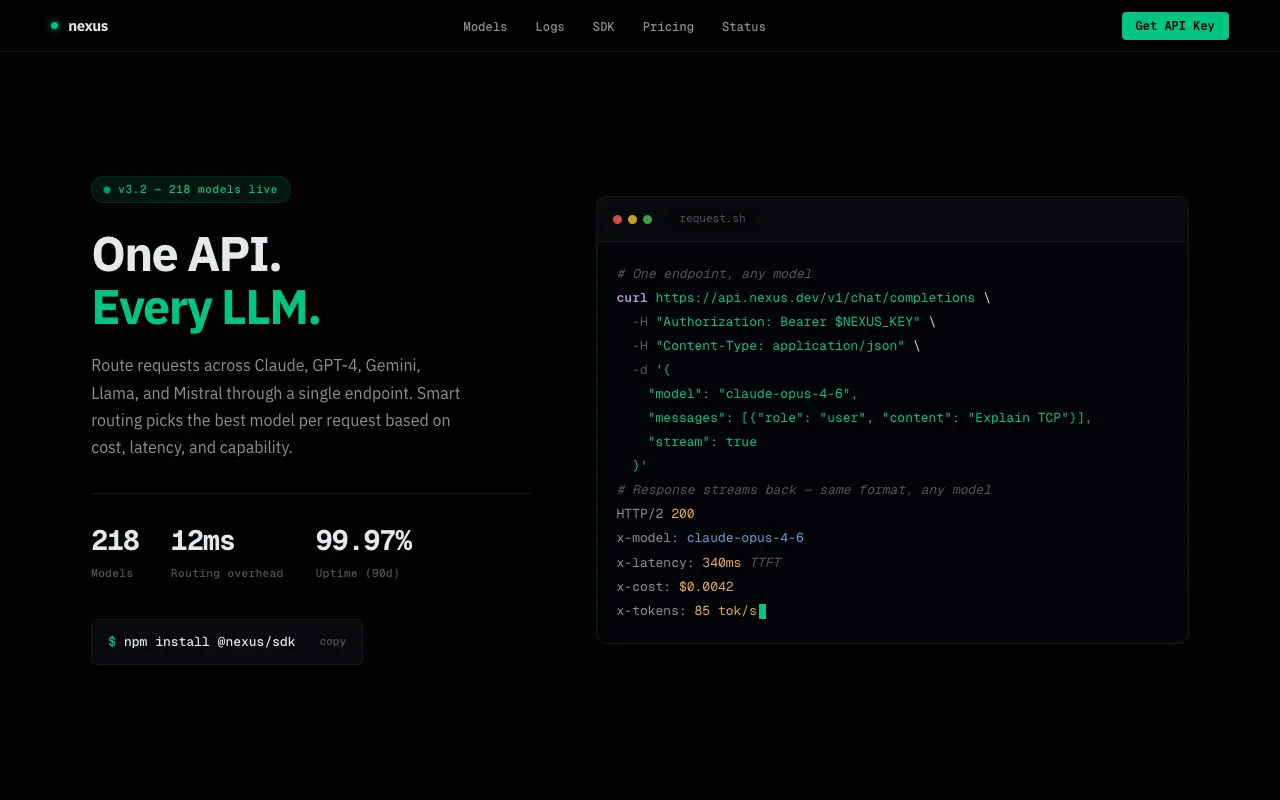Click the green nexus logo dot
Screen dimensions: 1280x800
[x=54, y=26]
